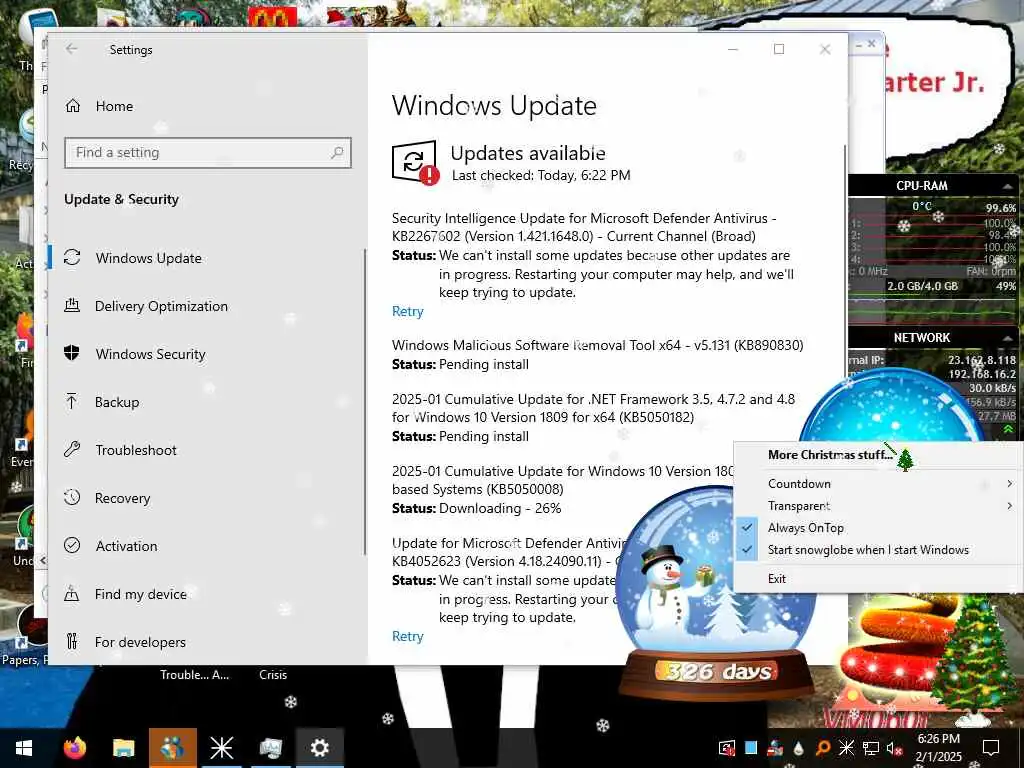Toggle Start snowglobe when I start Windows
Viewport: 1024px width, 768px height.
(x=878, y=550)
